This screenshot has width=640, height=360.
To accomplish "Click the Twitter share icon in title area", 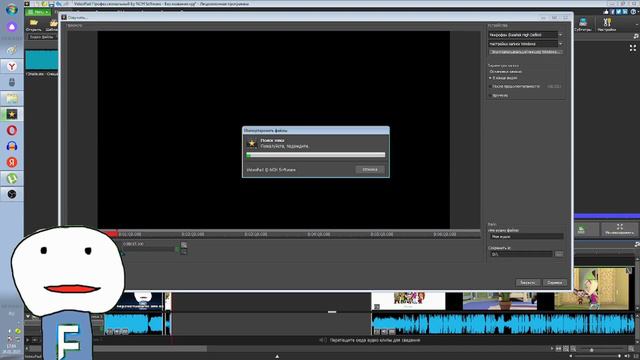I will click(619, 12).
